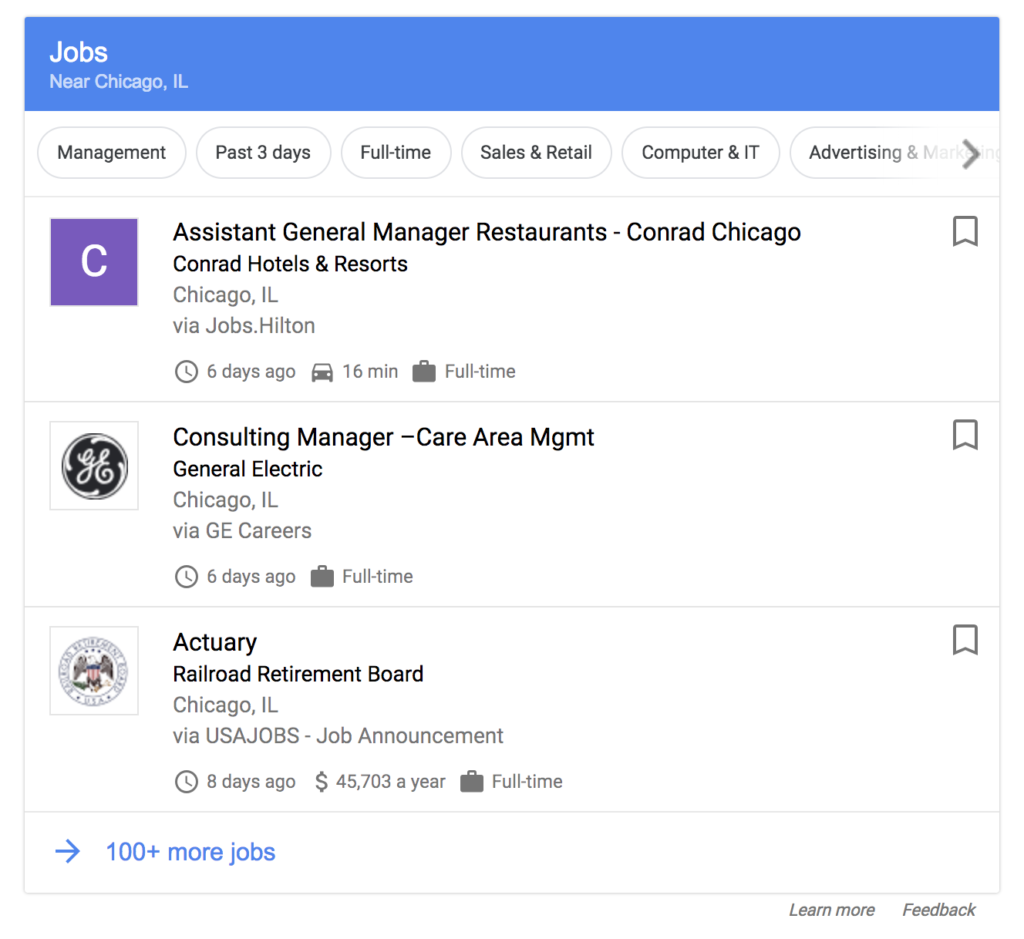
Task: Apply the Full-time filter chip
Action: coord(396,153)
